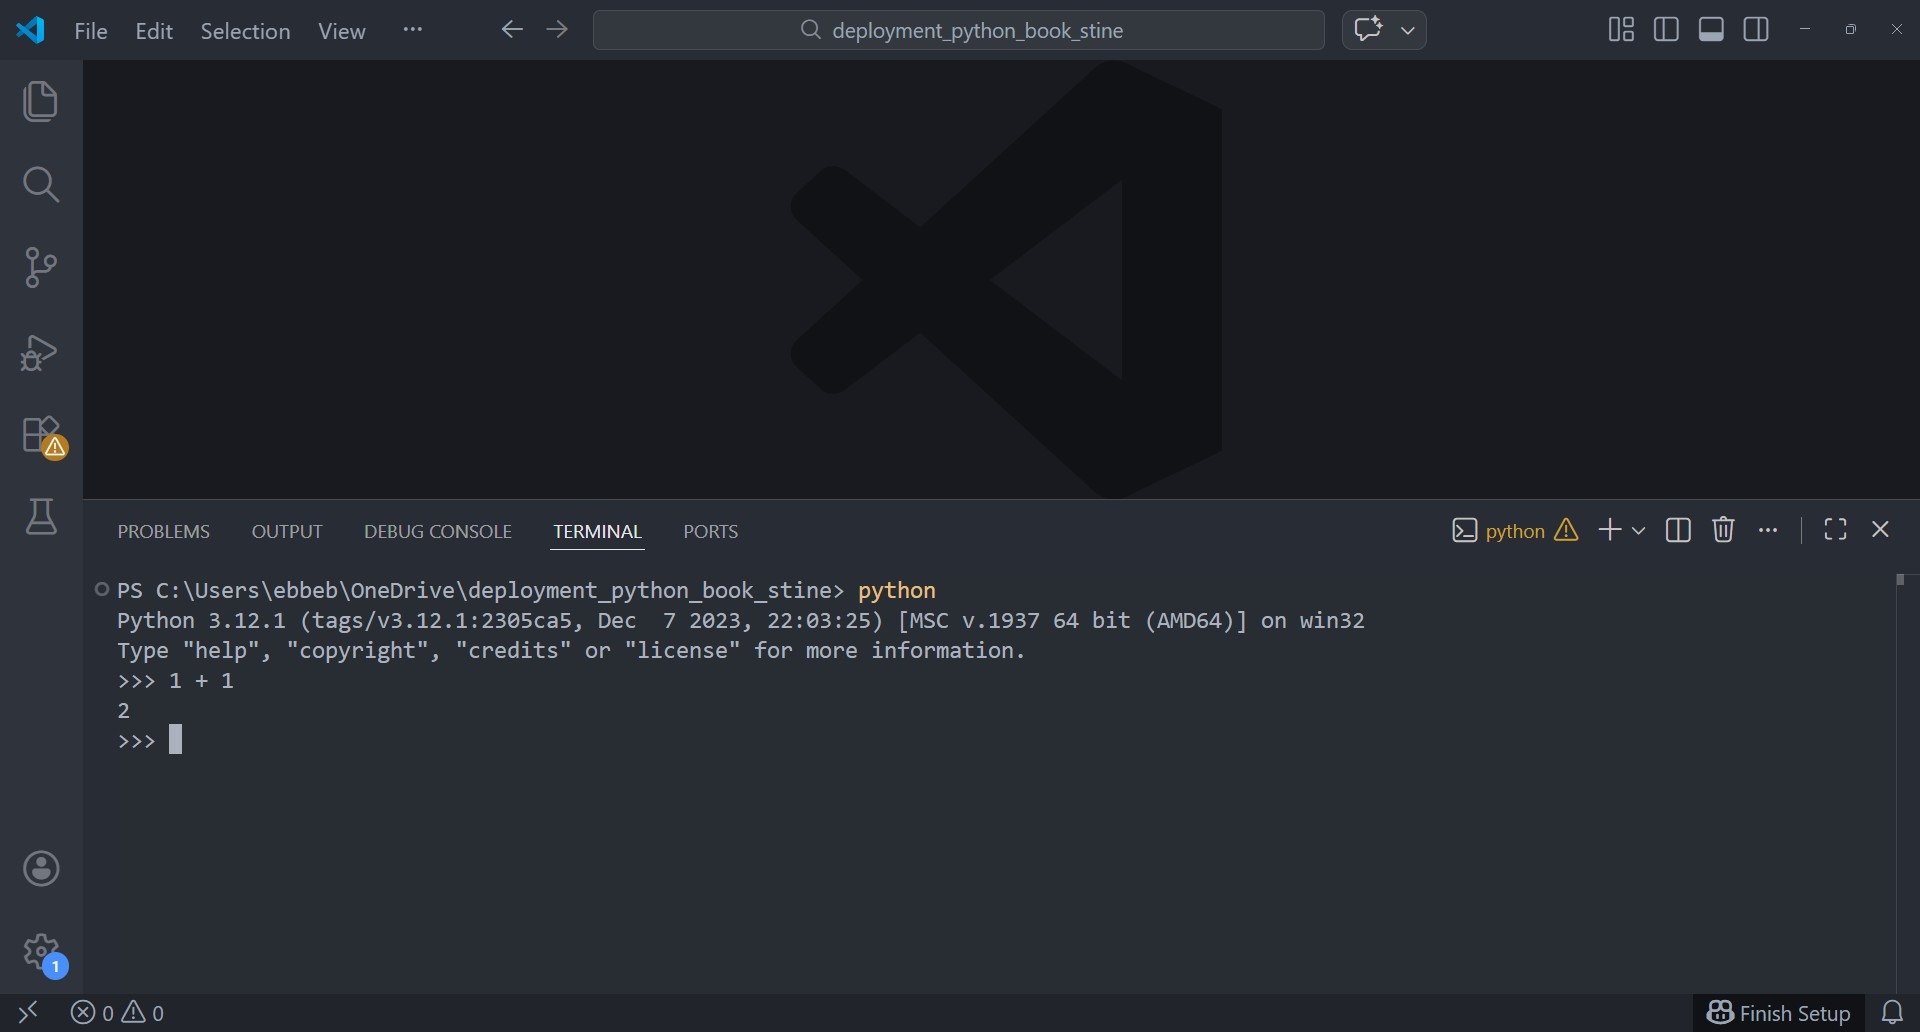This screenshot has height=1032, width=1920.
Task: Toggle the bottom panel visibility
Action: point(1711,30)
